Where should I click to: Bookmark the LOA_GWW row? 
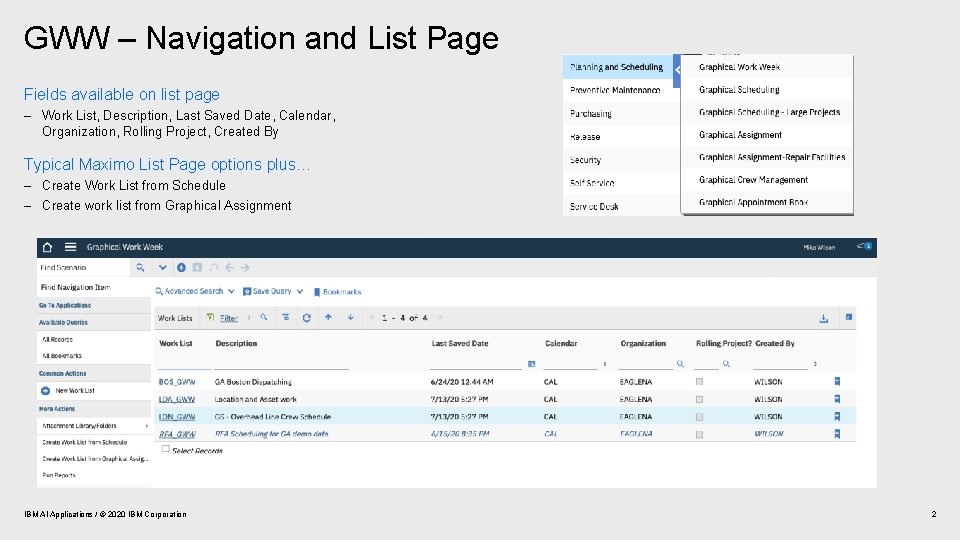[837, 399]
